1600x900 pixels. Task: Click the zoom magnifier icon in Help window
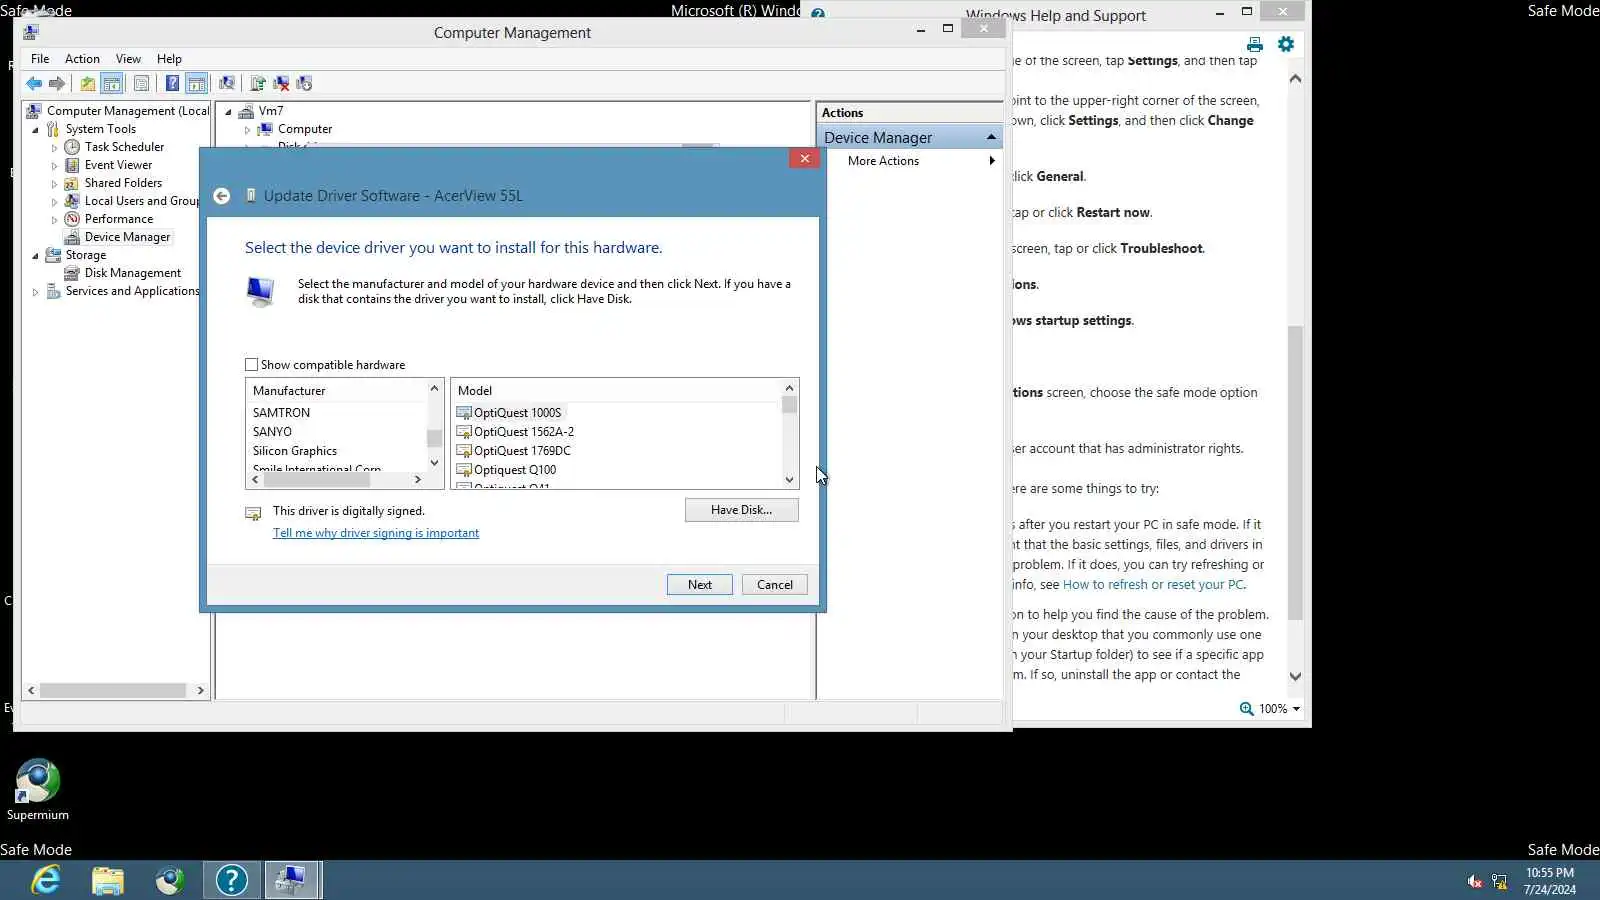click(1246, 709)
